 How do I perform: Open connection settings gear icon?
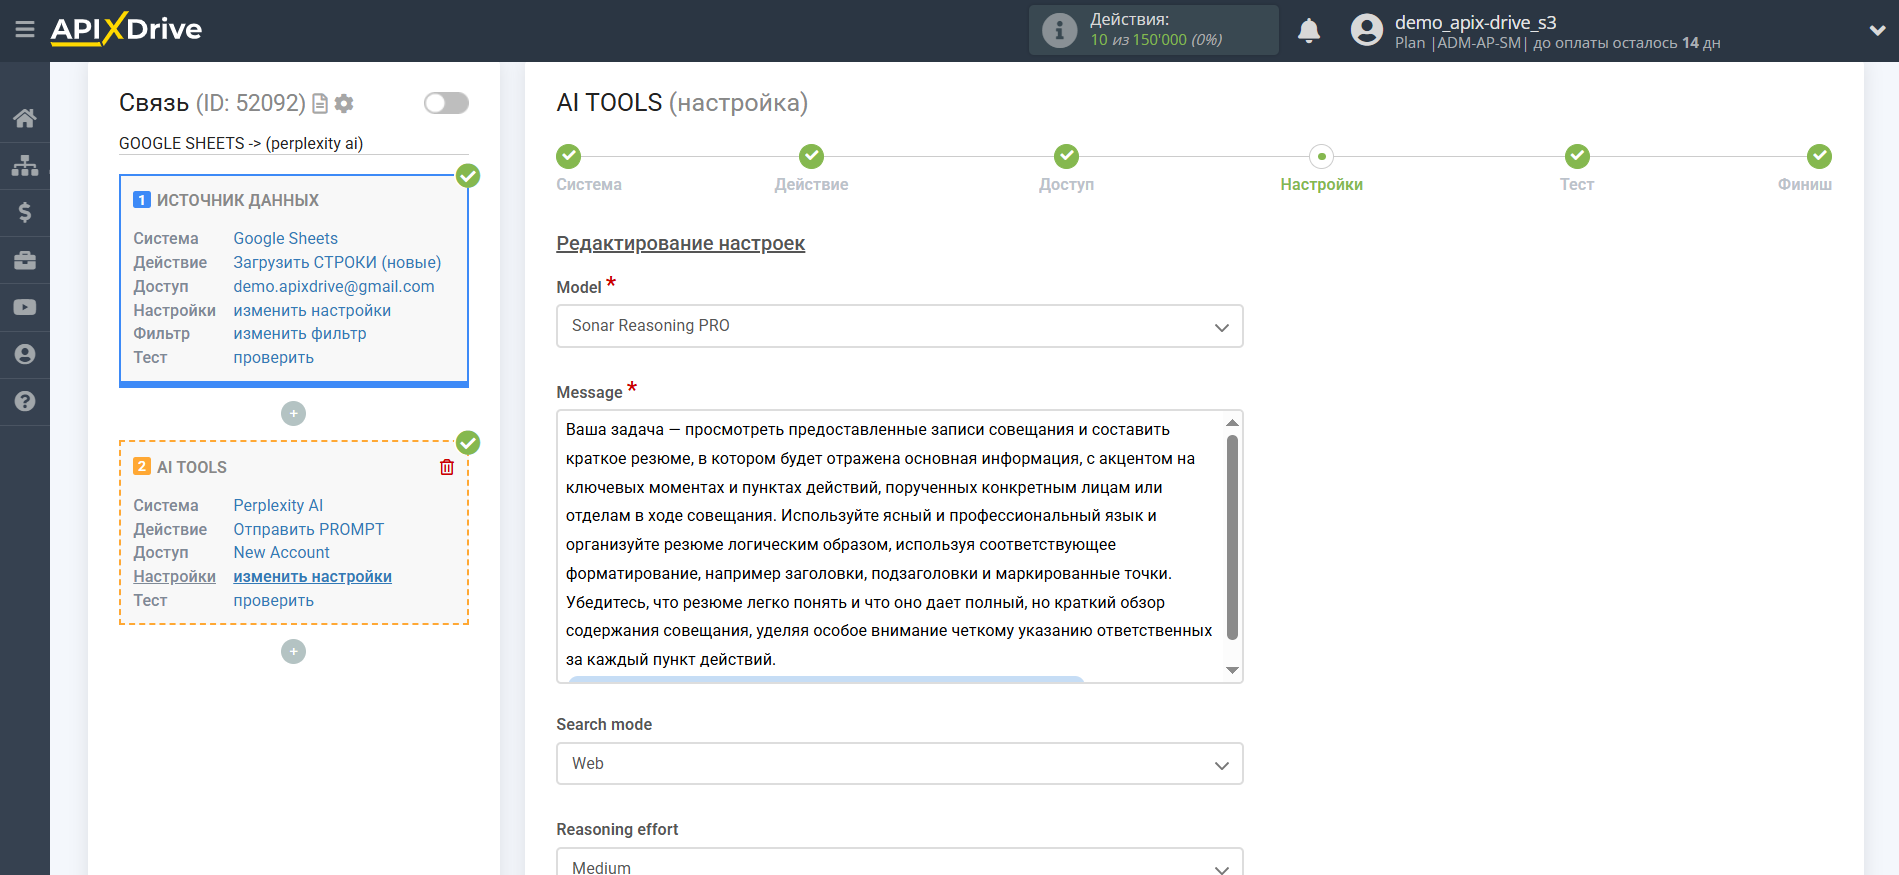344,103
